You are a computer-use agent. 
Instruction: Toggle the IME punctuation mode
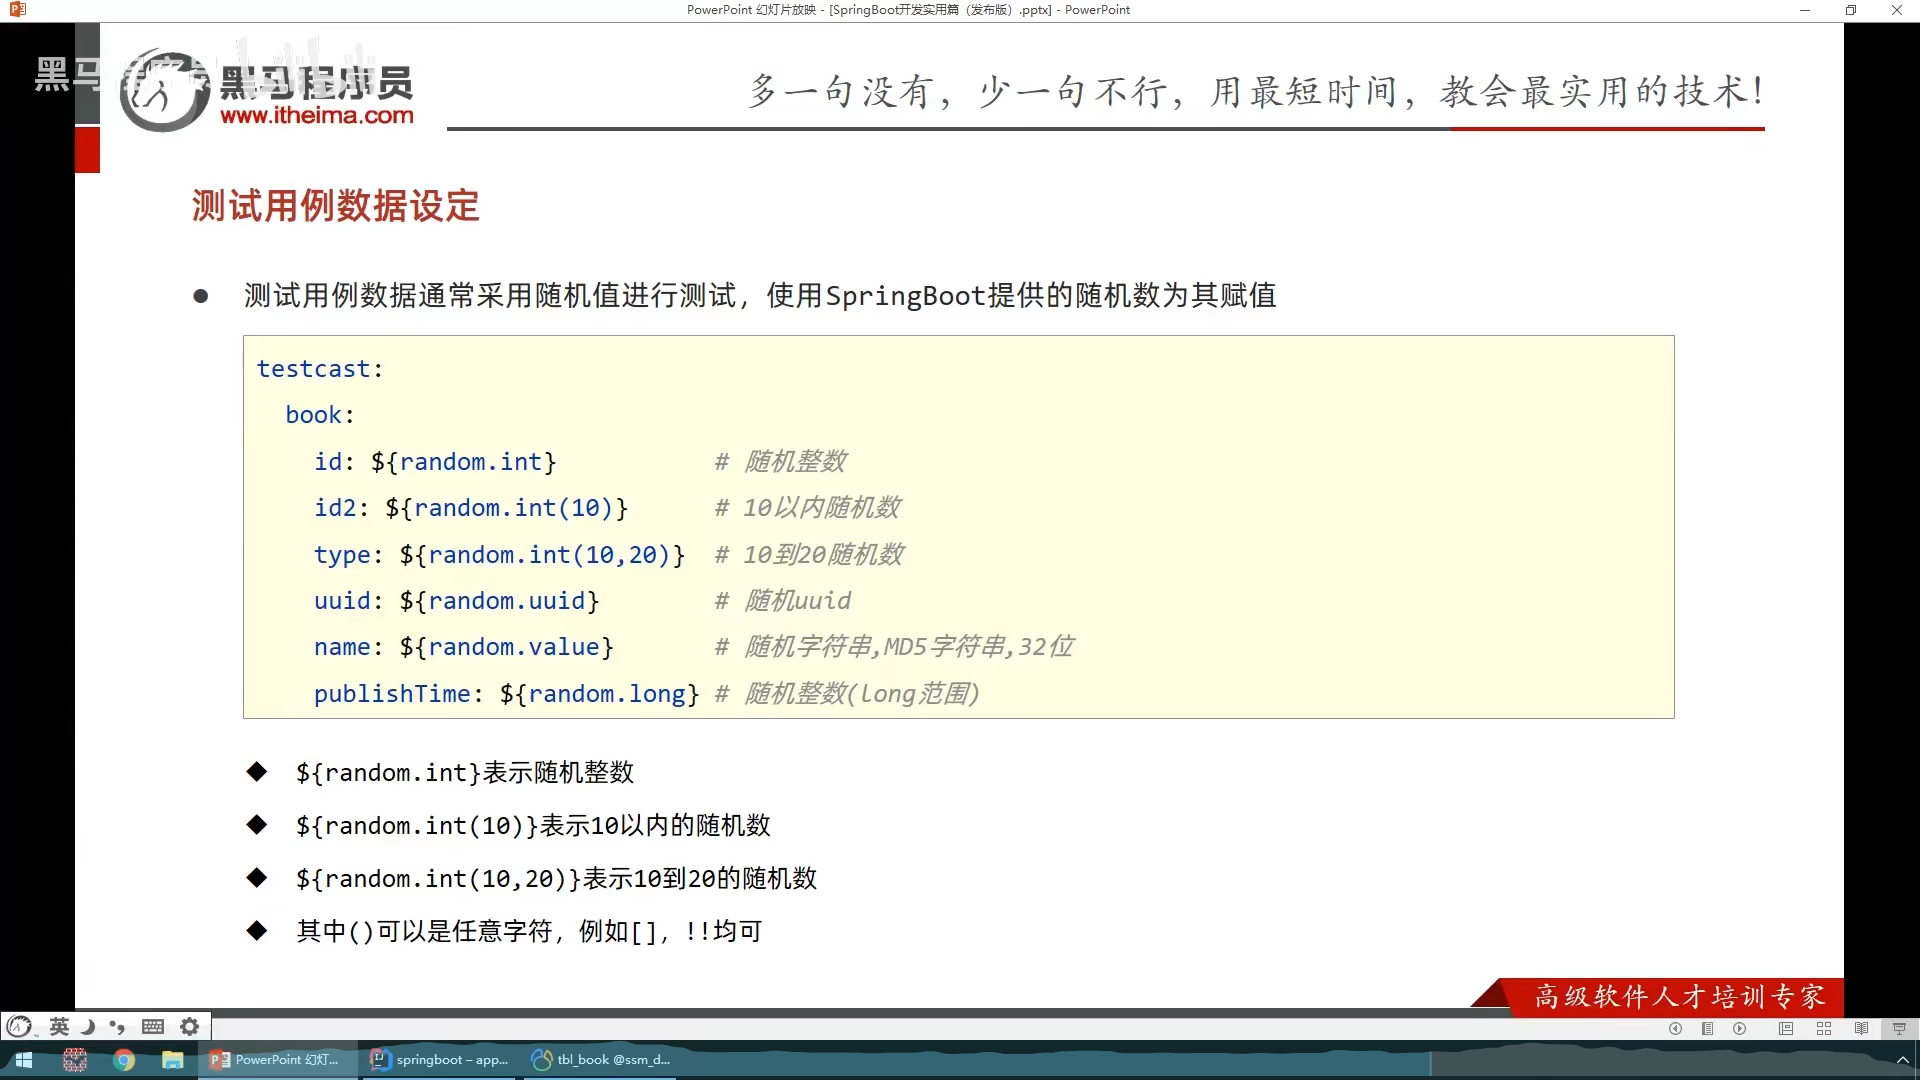tap(118, 1027)
